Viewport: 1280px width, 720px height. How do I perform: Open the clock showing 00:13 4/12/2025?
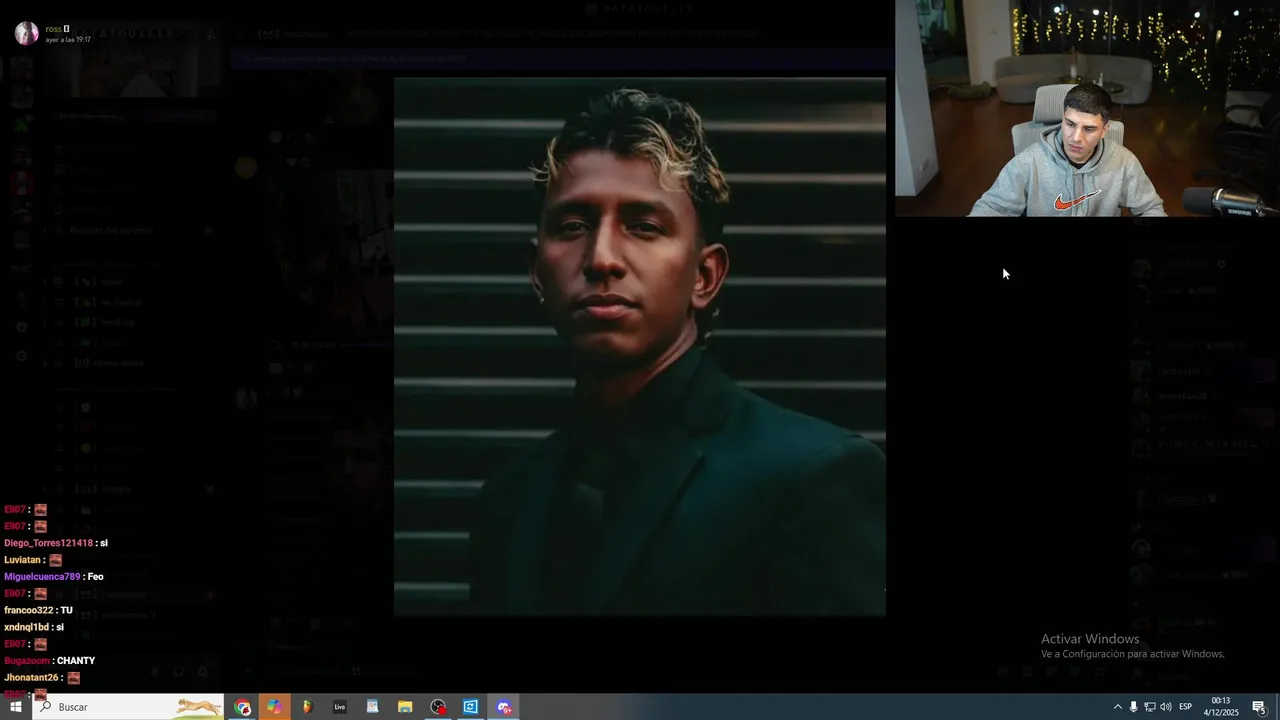(1221, 707)
